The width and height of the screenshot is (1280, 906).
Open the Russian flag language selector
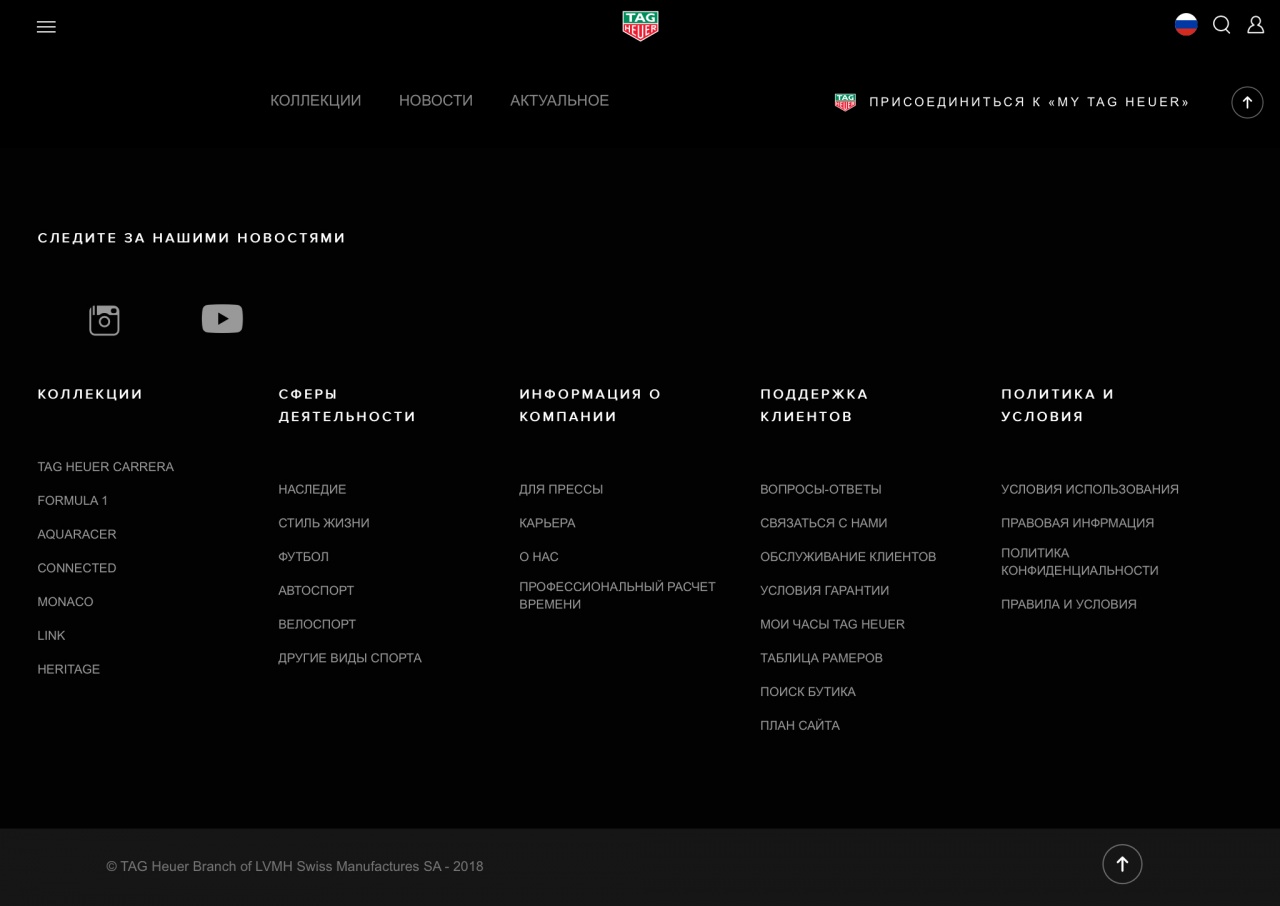click(x=1186, y=25)
